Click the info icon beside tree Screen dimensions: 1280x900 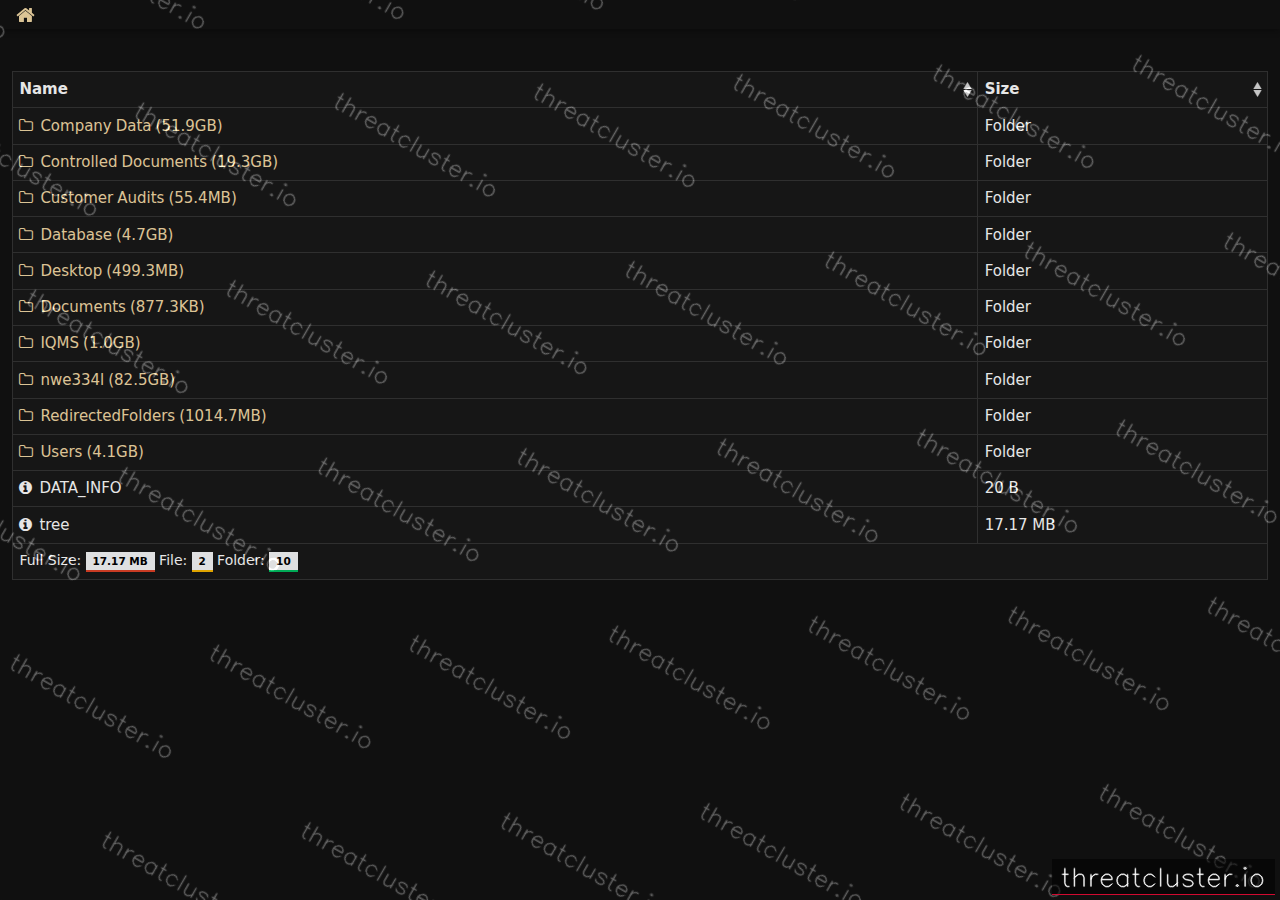click(26, 524)
